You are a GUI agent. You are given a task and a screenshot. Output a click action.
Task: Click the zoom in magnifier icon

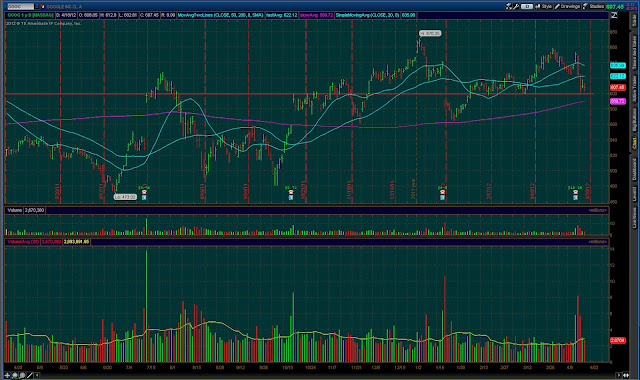coord(15,375)
